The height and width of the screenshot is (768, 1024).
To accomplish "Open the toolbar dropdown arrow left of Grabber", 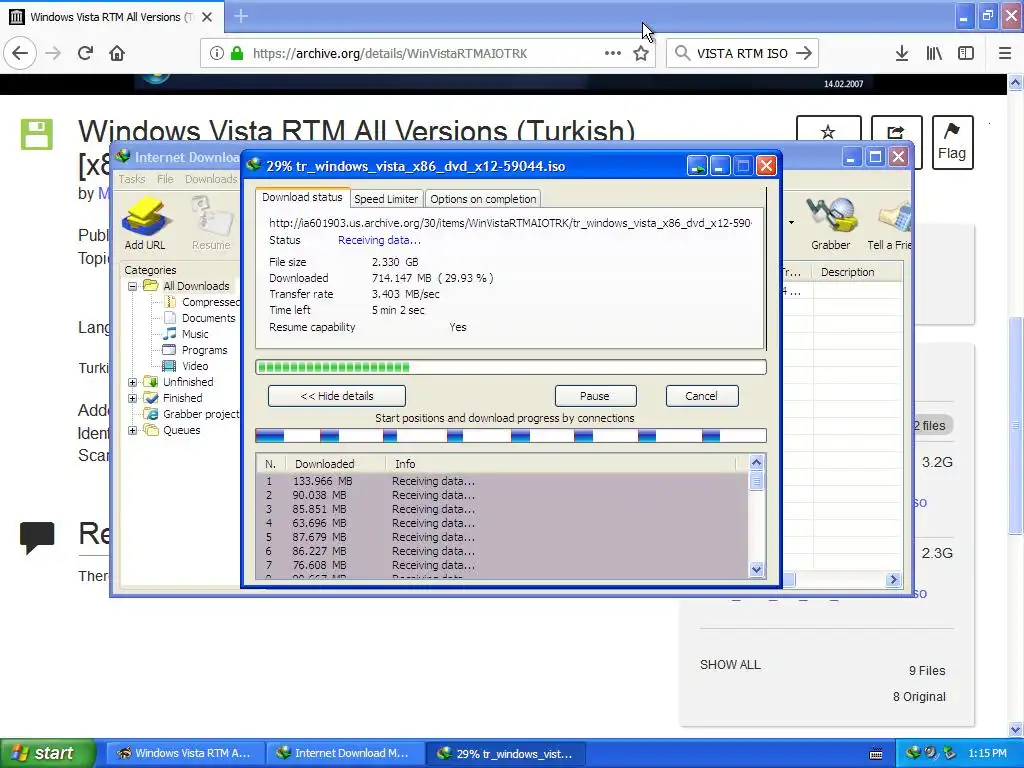I will (791, 223).
